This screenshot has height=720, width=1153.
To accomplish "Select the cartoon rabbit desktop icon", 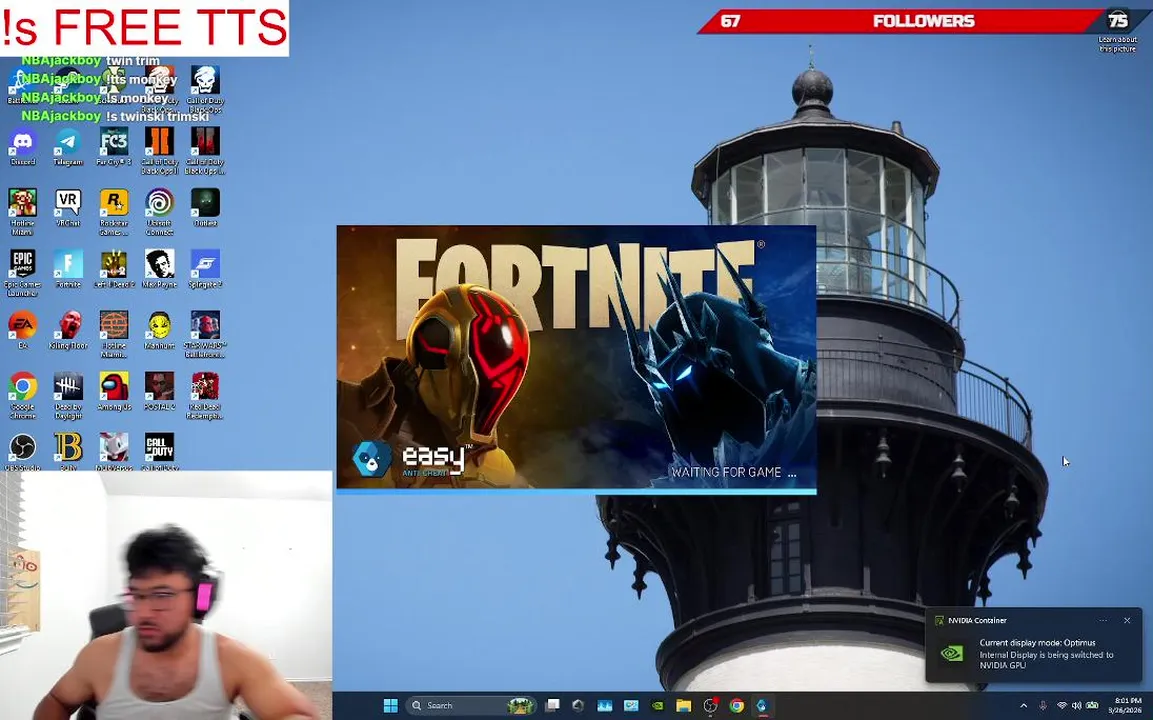I will click(113, 451).
